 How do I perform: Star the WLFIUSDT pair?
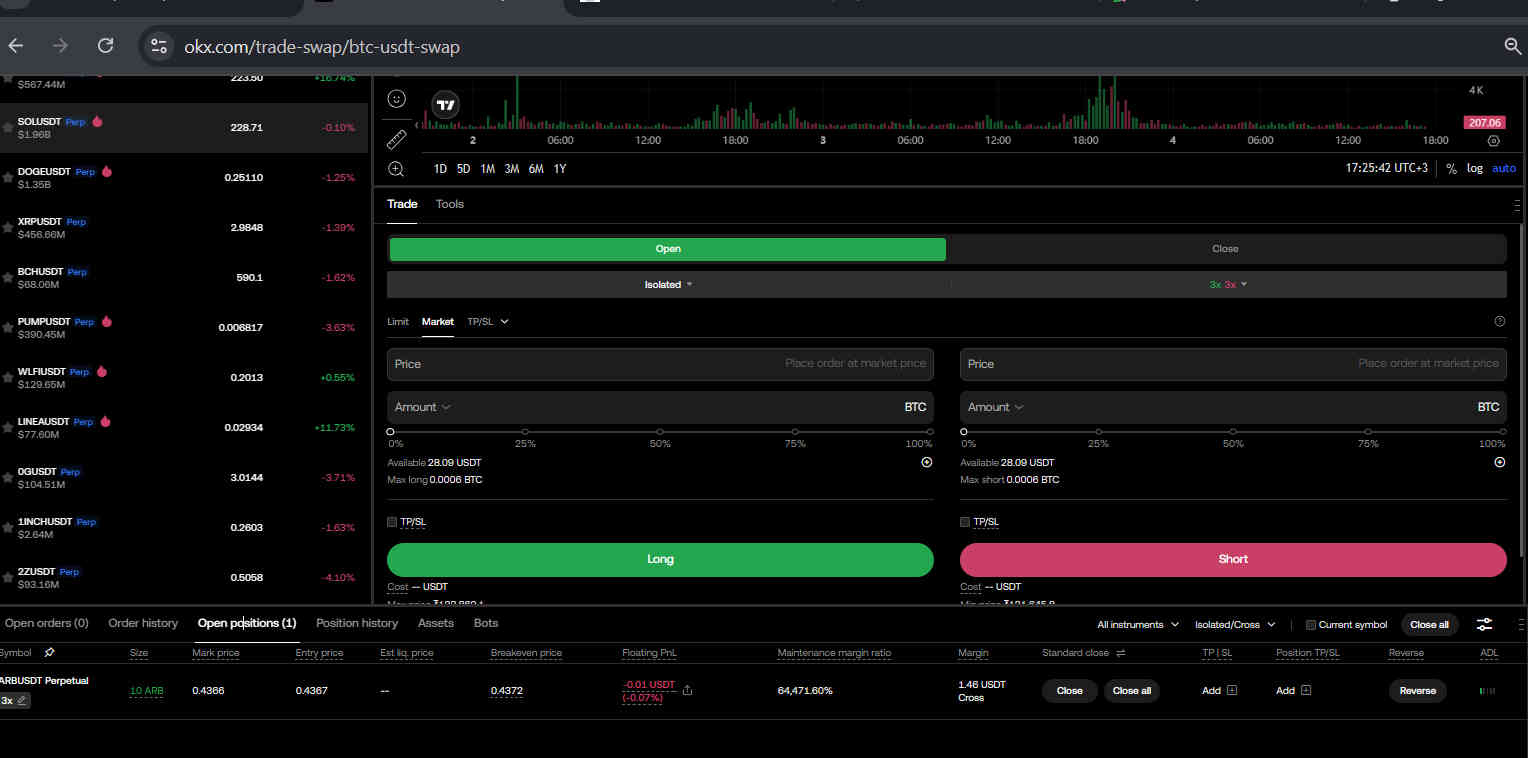(x=7, y=377)
